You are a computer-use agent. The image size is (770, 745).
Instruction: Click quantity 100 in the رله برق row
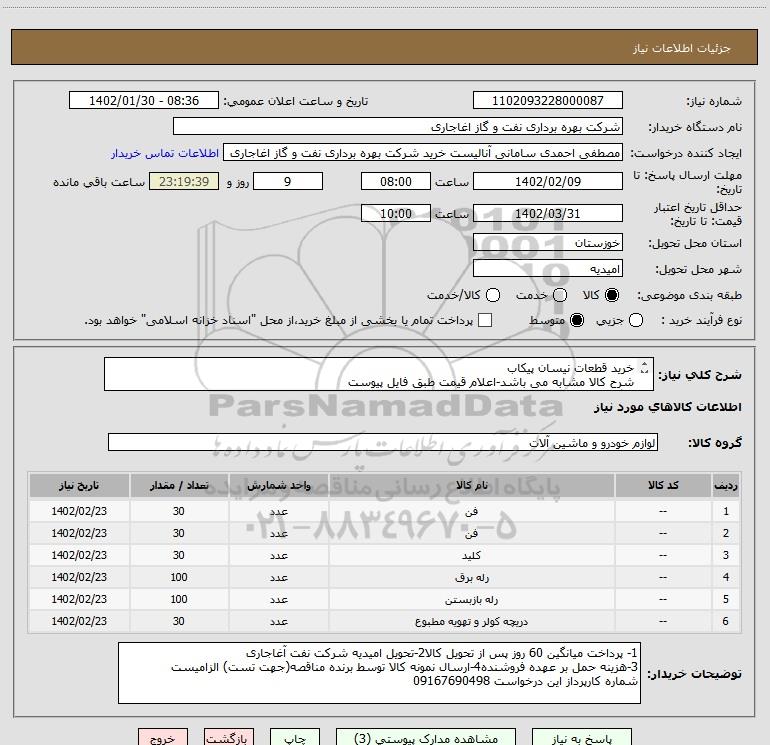[179, 577]
